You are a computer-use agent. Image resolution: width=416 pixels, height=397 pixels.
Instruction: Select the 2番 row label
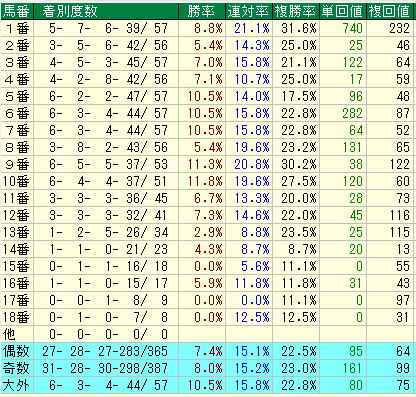[x=17, y=46]
